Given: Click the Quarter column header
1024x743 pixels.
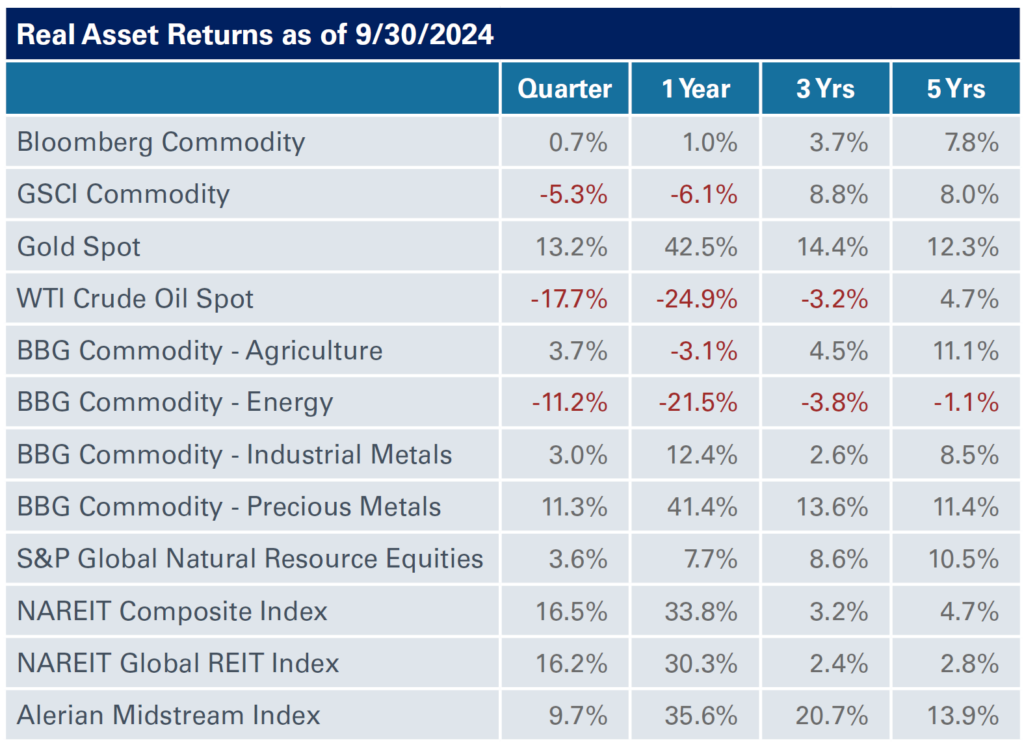Looking at the screenshot, I should coord(564,89).
